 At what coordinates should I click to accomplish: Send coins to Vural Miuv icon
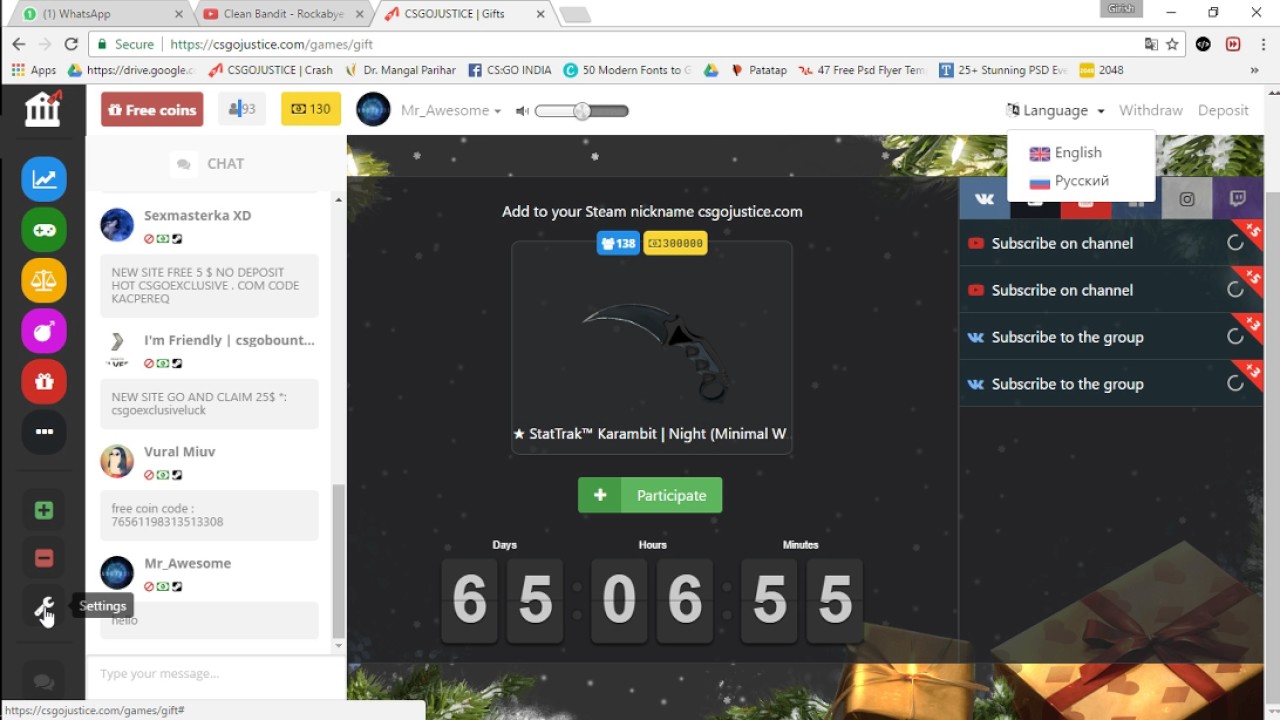(x=163, y=475)
